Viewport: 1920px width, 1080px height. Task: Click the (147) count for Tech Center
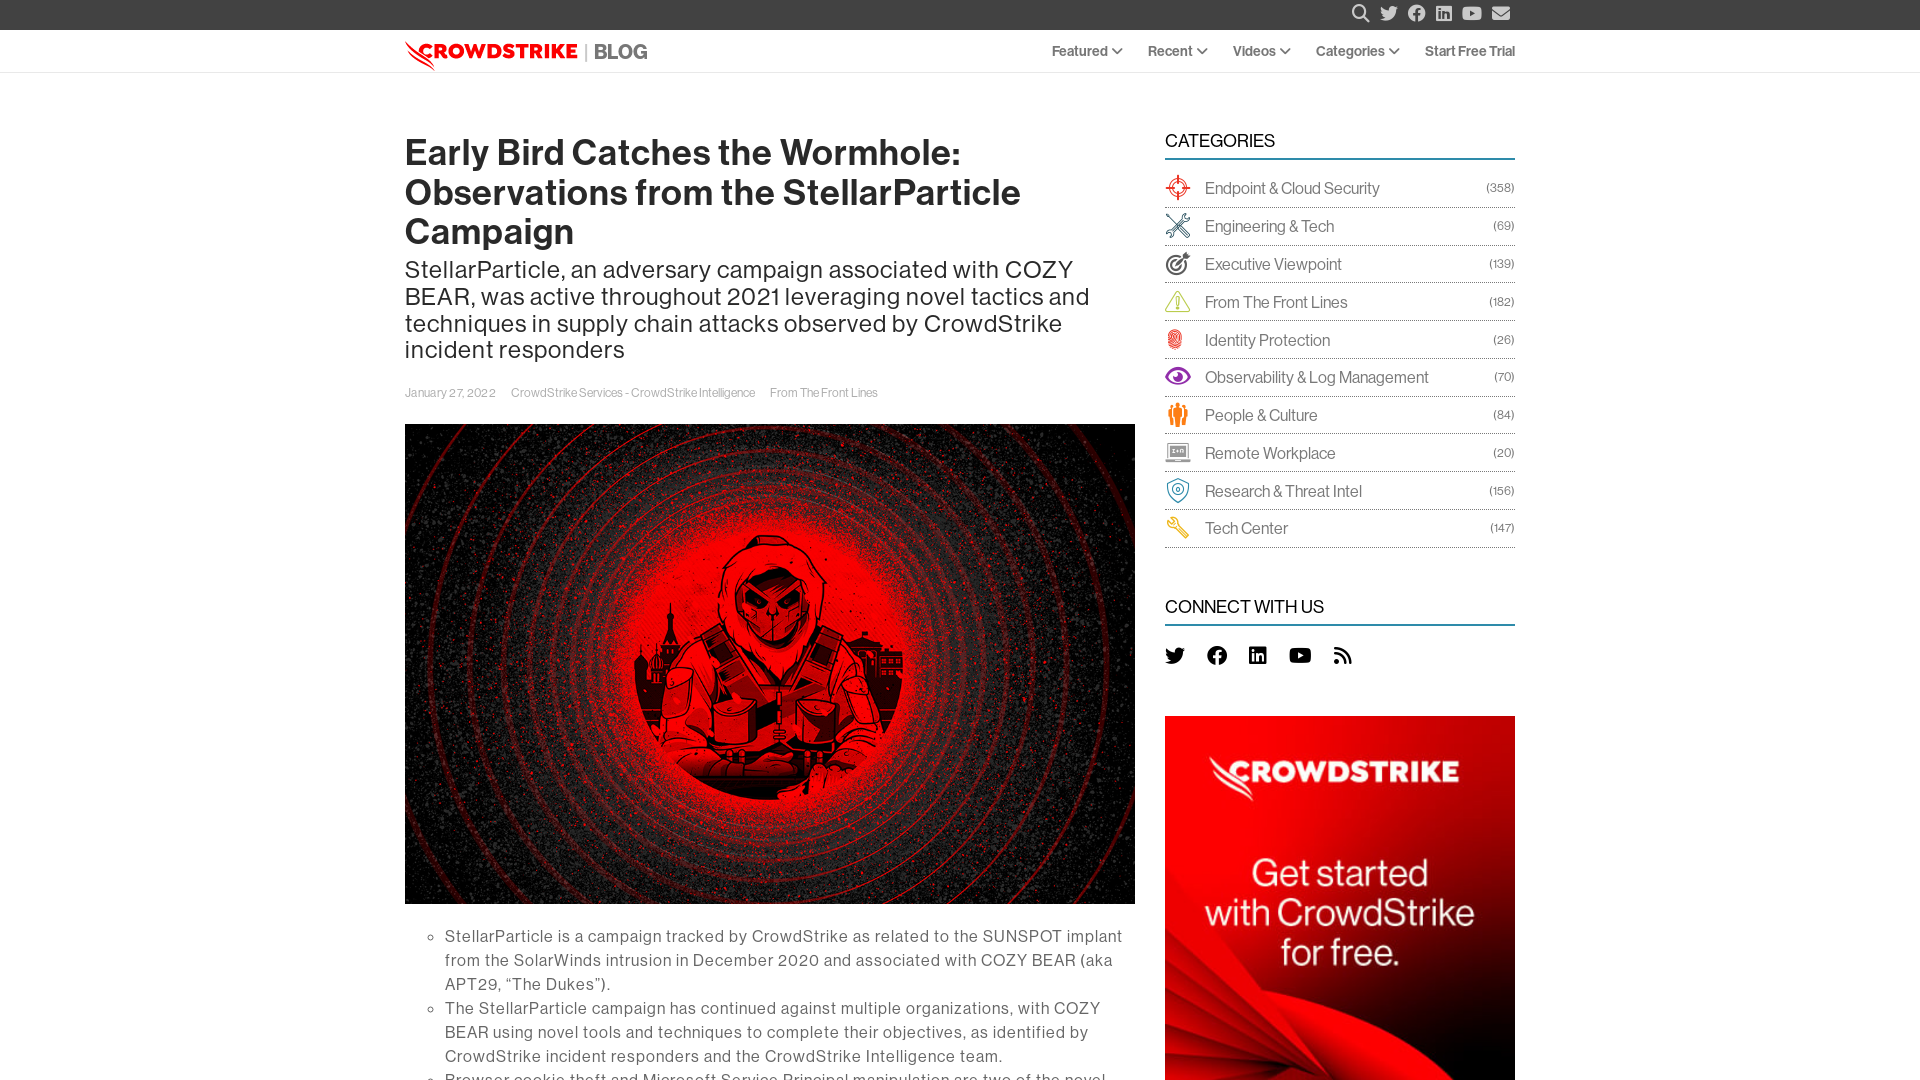pos(1502,528)
